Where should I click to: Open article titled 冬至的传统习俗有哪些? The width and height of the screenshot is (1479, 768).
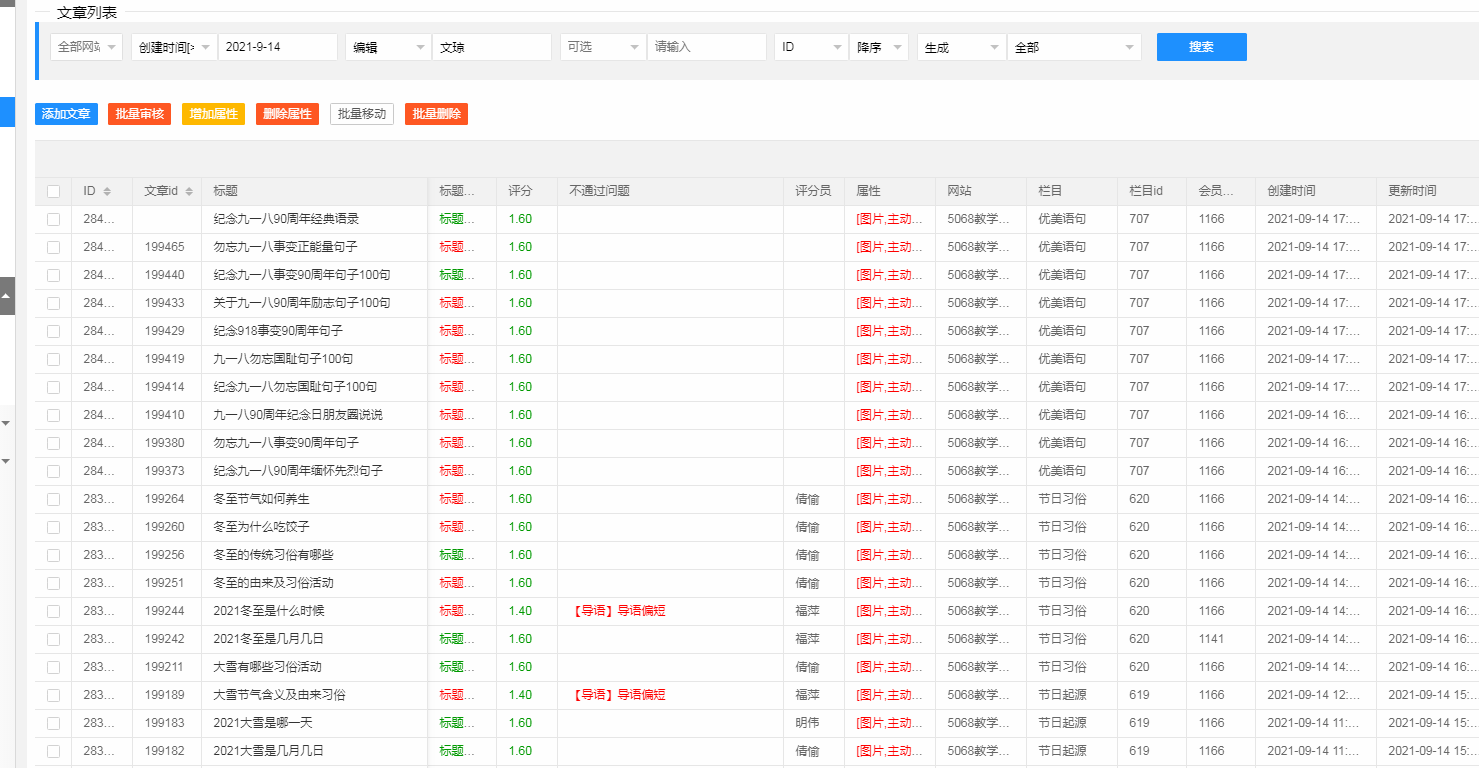click(273, 555)
